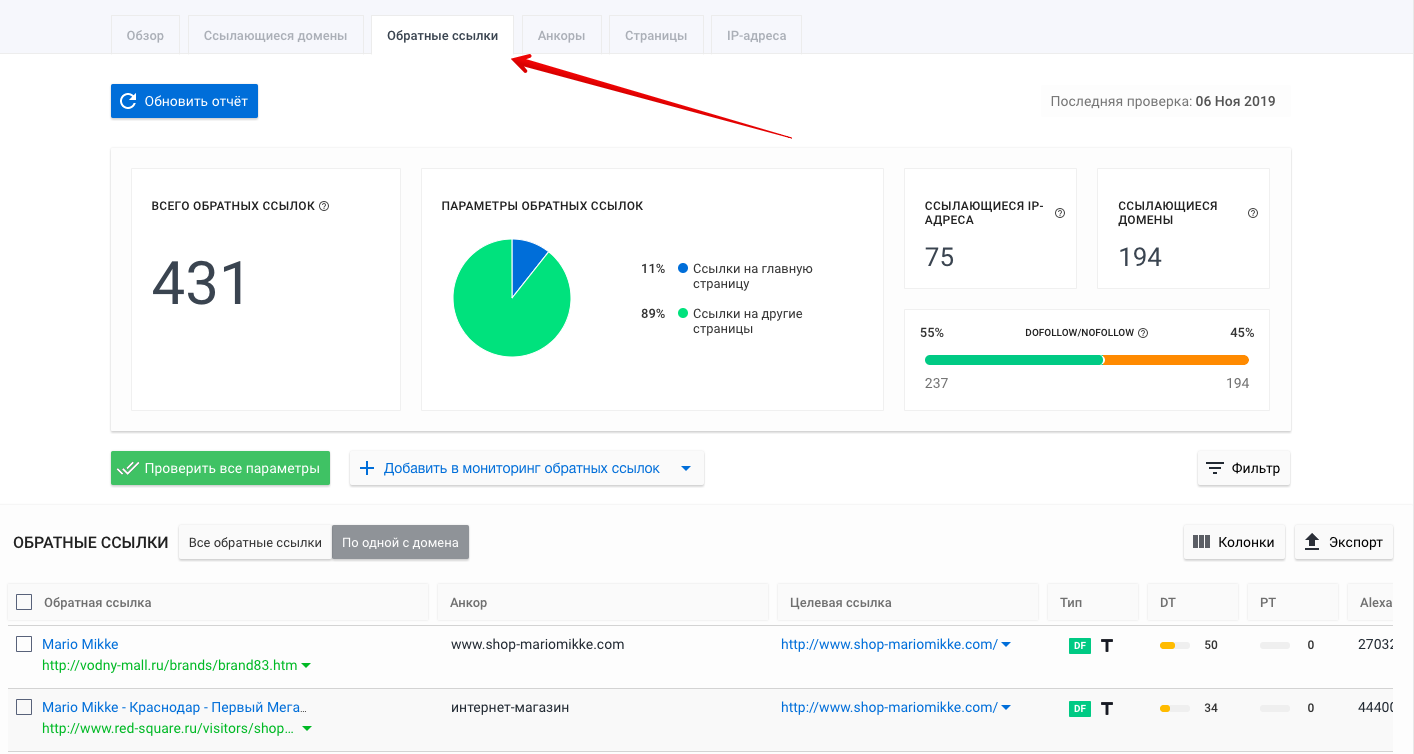The height and width of the screenshot is (754, 1414).
Task: Click Проверить все параметры button
Action: pos(220,468)
